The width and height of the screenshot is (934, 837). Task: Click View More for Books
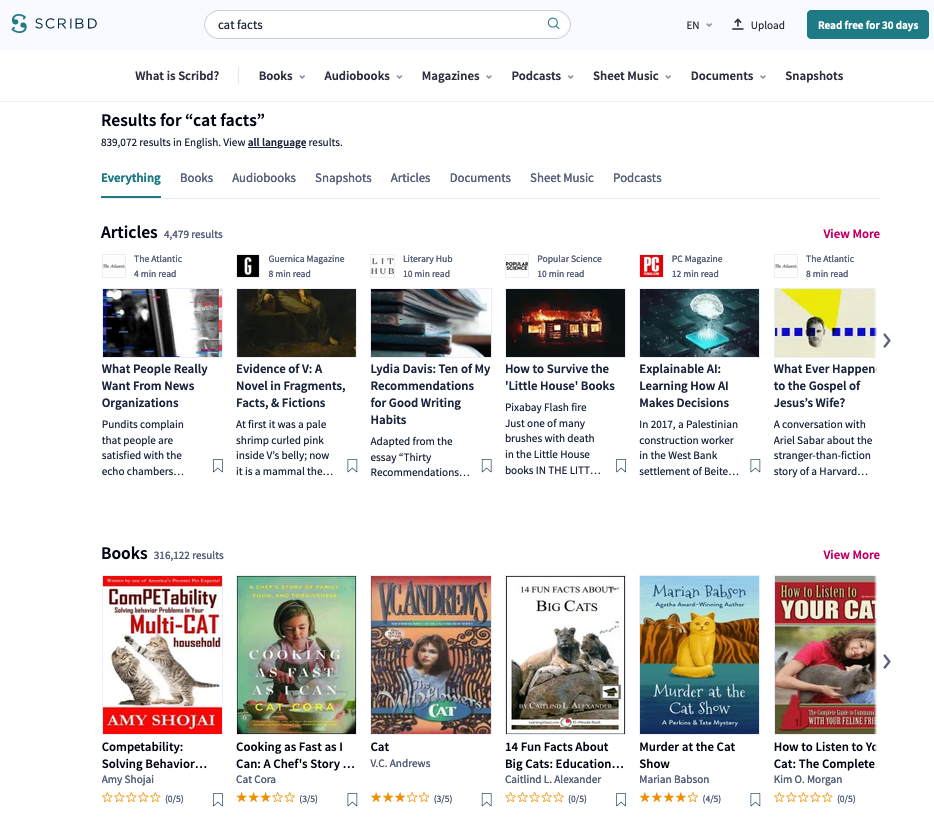pos(851,555)
